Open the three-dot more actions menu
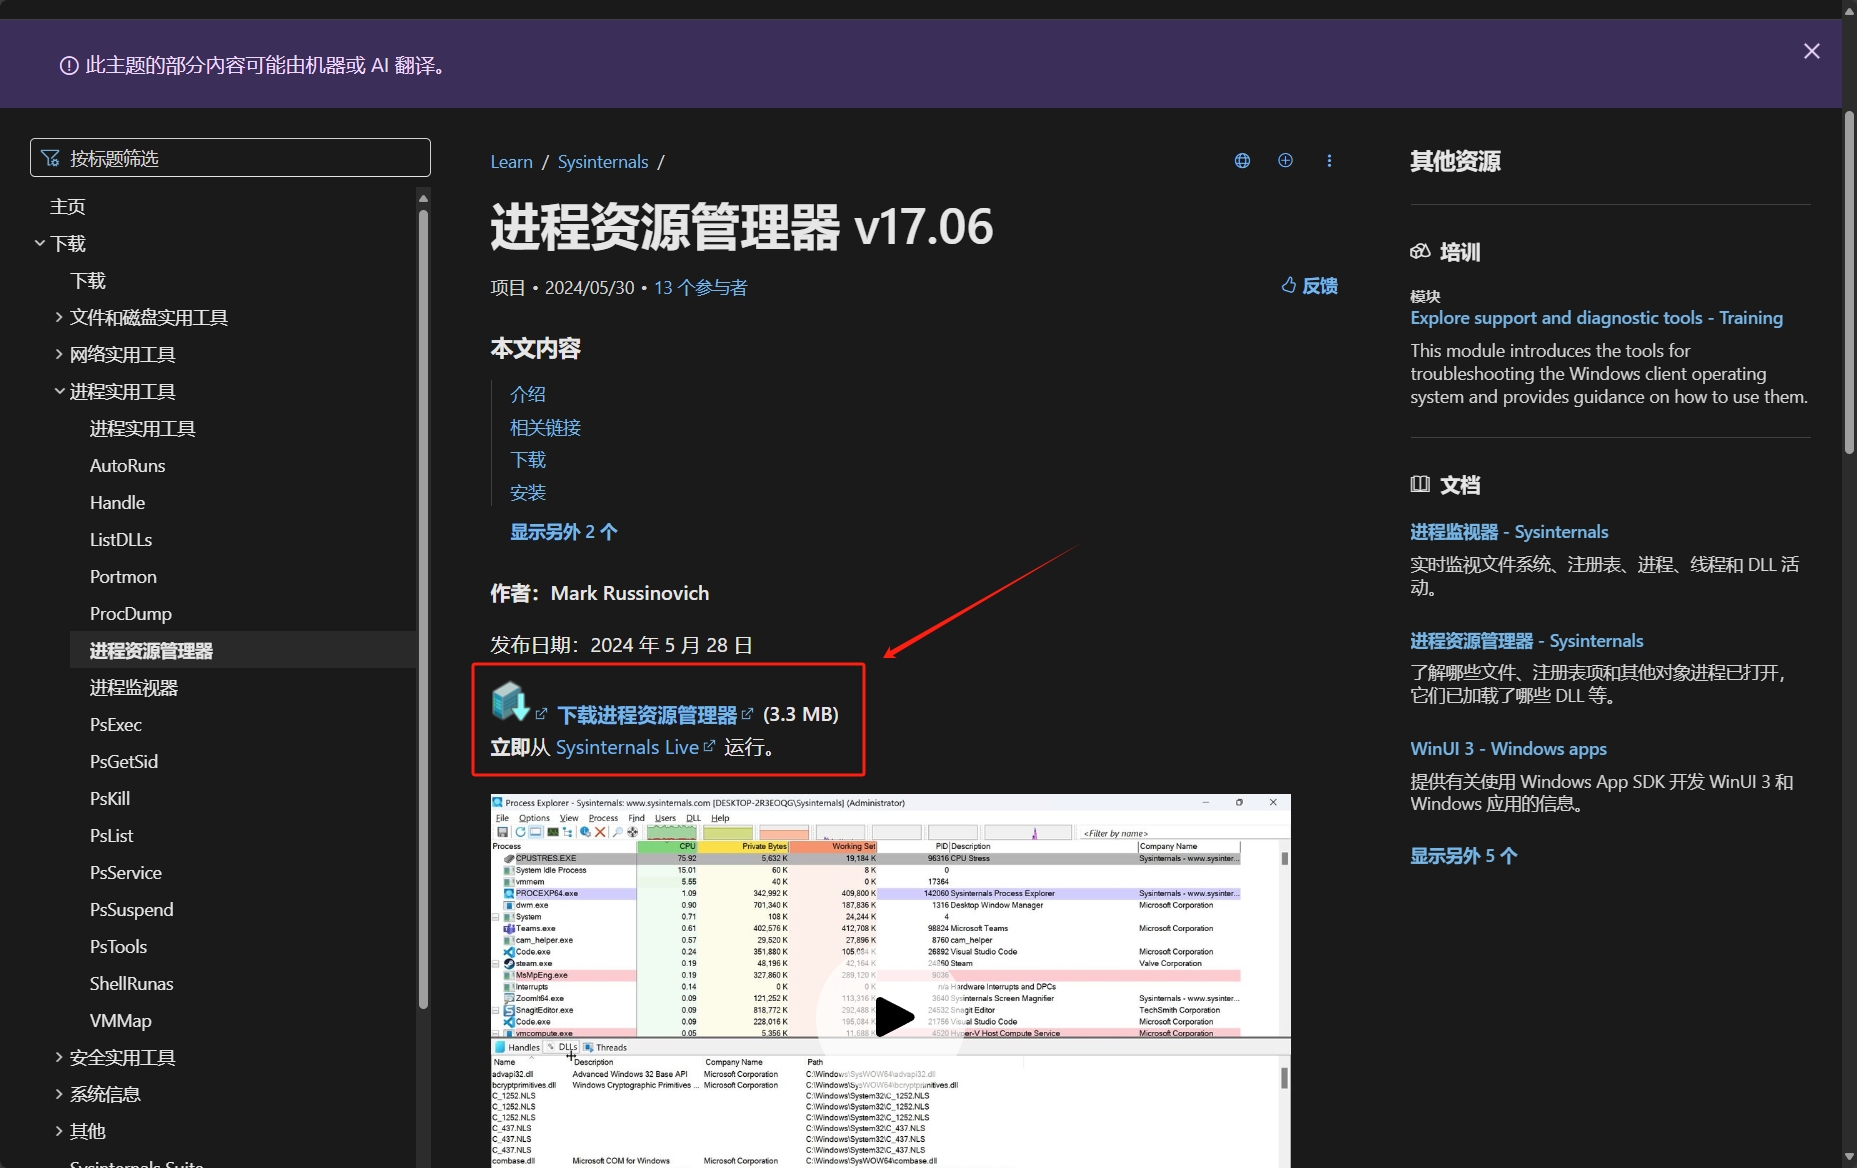 tap(1329, 161)
